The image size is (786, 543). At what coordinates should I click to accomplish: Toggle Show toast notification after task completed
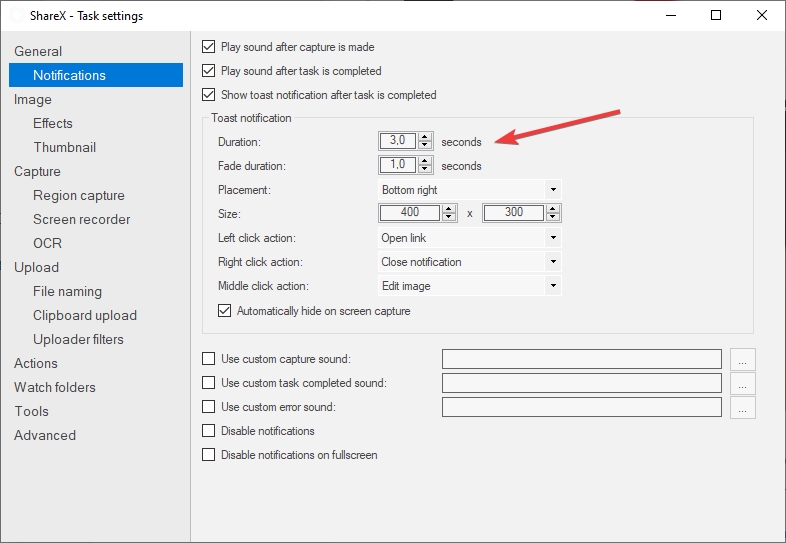(209, 95)
